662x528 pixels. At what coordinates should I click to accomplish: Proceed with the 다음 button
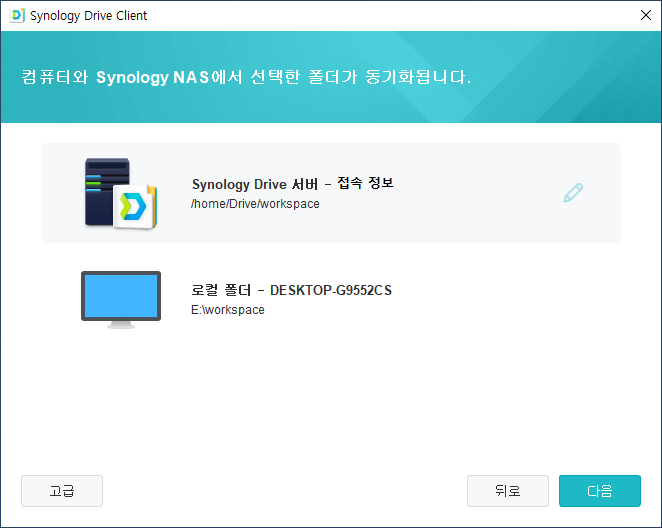coord(600,491)
